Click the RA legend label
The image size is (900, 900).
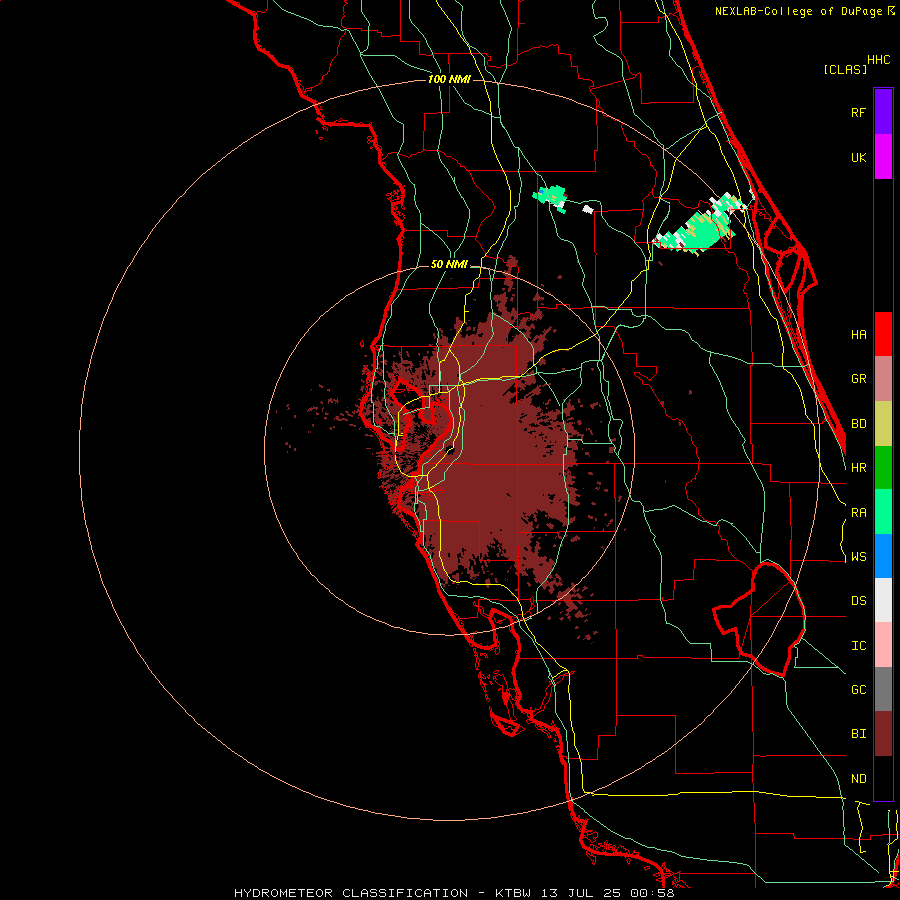[858, 513]
